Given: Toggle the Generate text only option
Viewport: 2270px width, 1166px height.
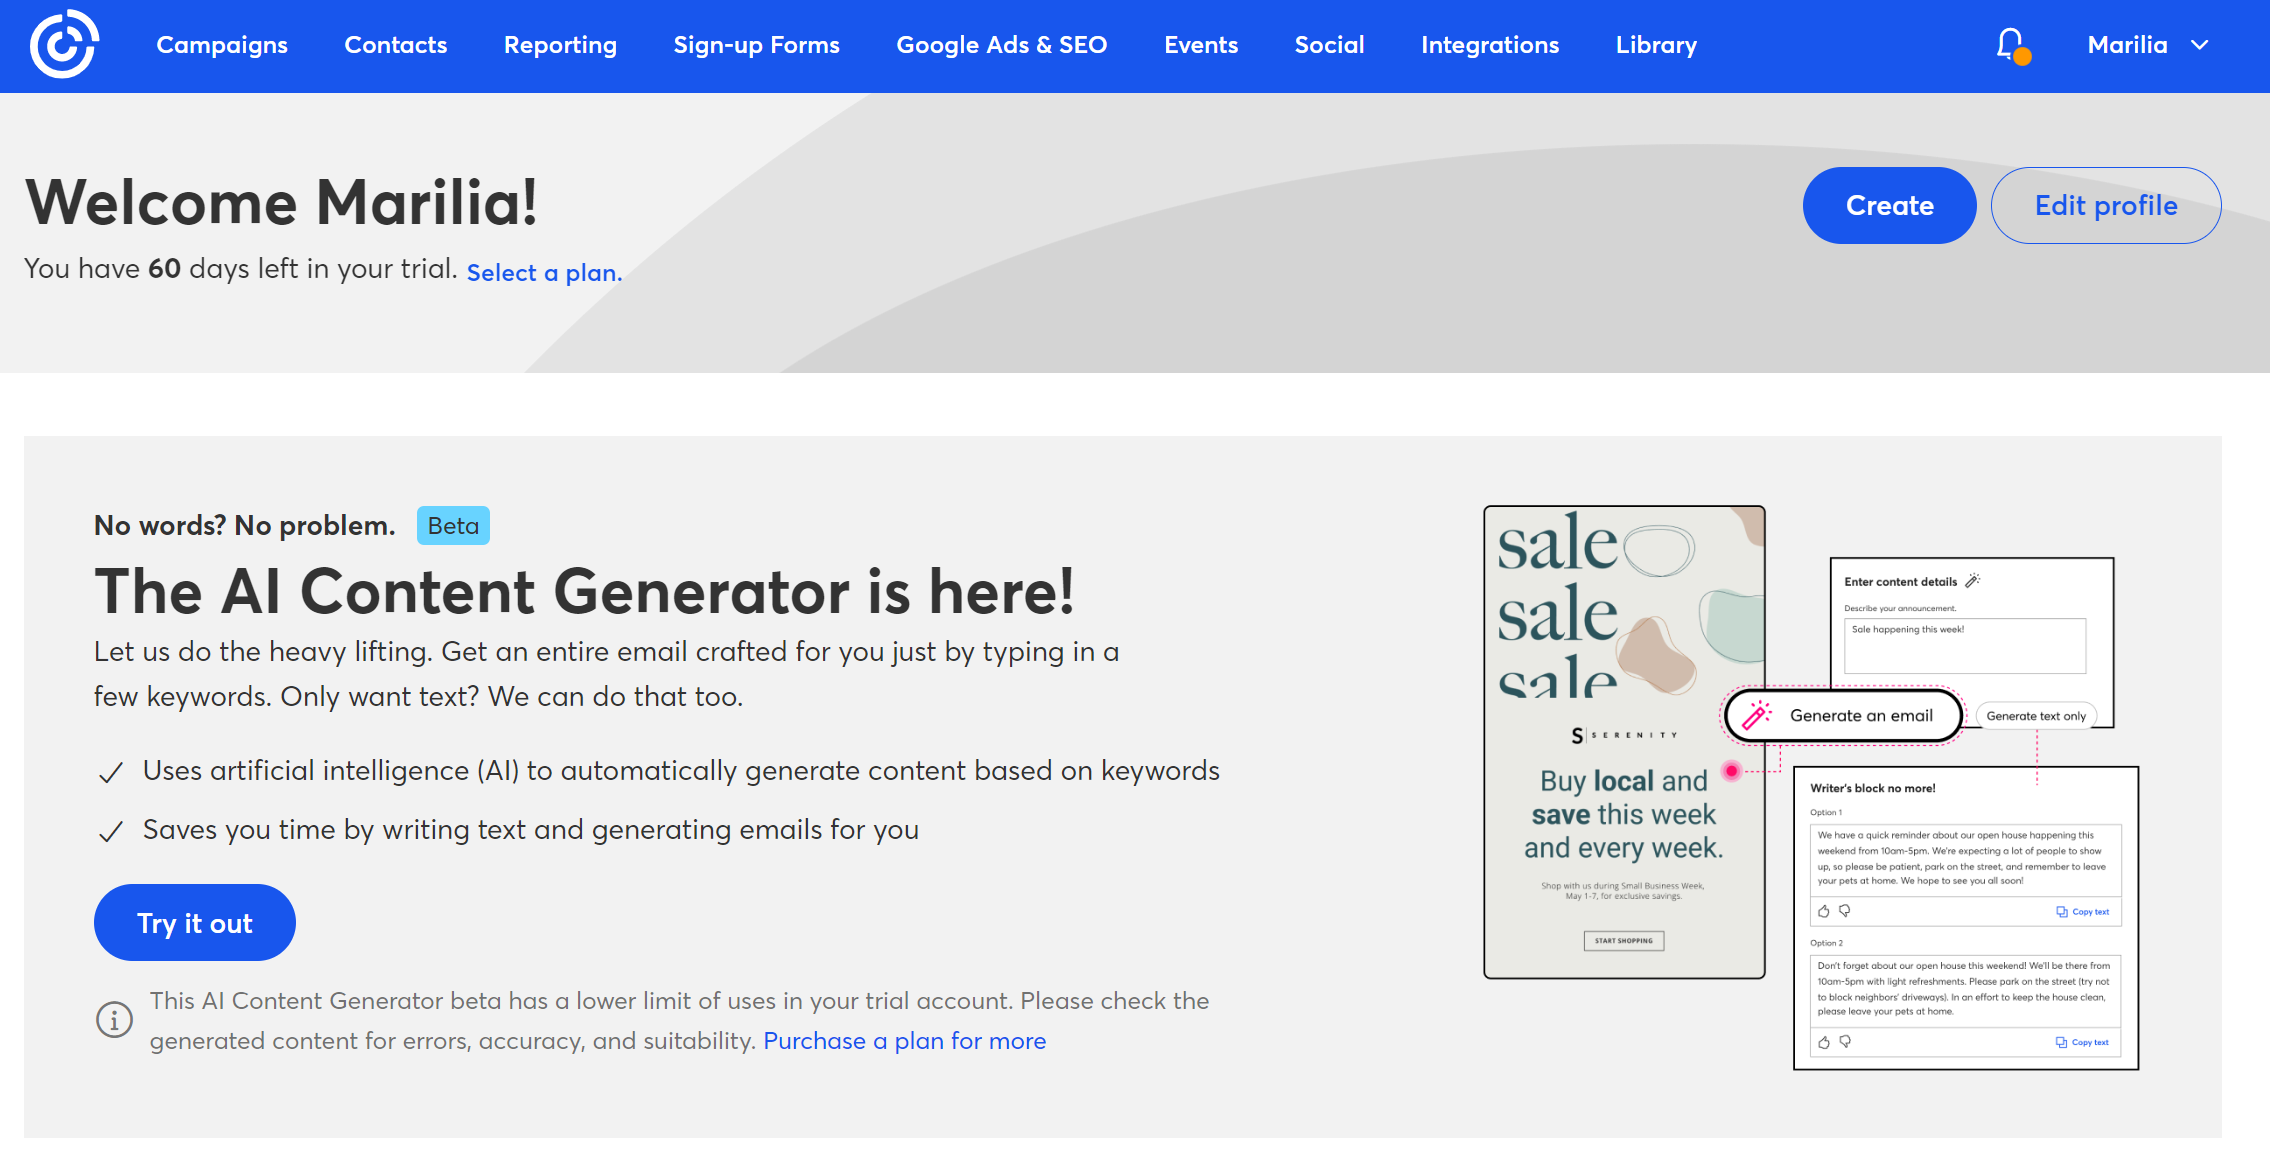Looking at the screenshot, I should tap(2037, 715).
